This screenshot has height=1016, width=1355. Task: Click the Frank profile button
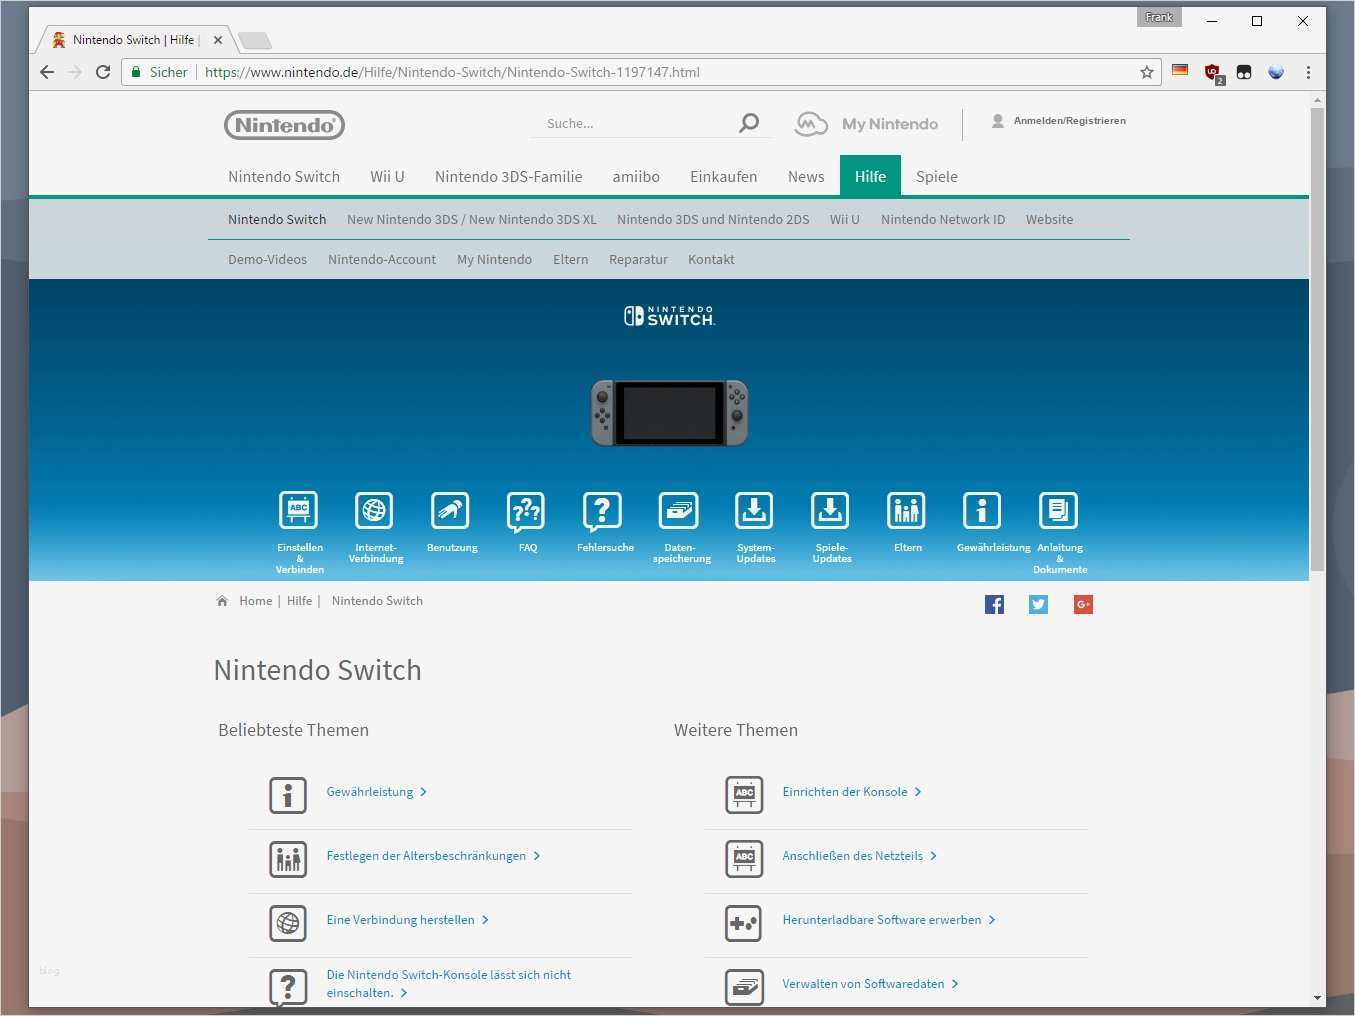[1159, 17]
